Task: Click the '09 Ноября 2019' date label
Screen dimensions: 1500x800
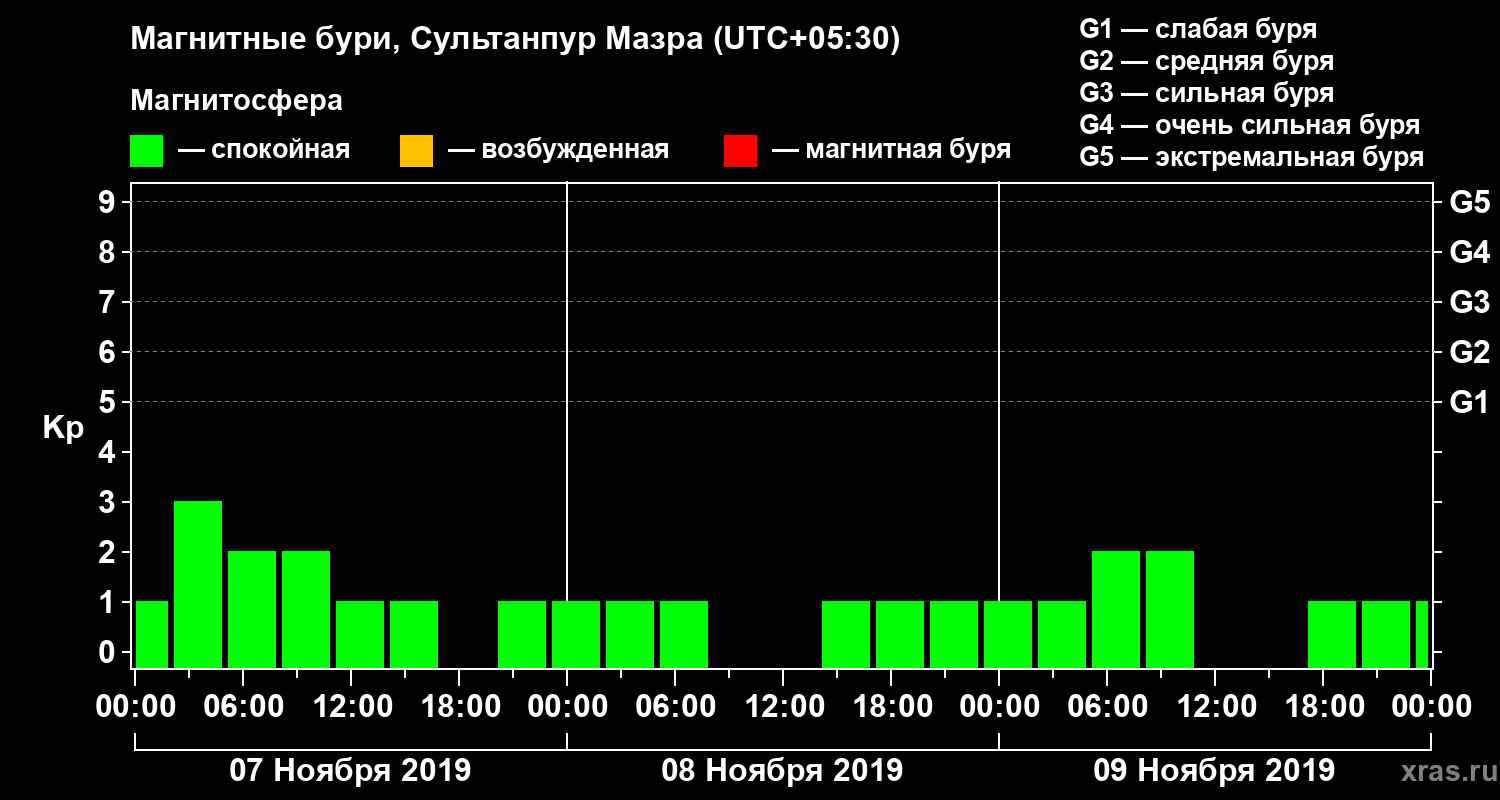Action: pyautogui.click(x=1214, y=771)
